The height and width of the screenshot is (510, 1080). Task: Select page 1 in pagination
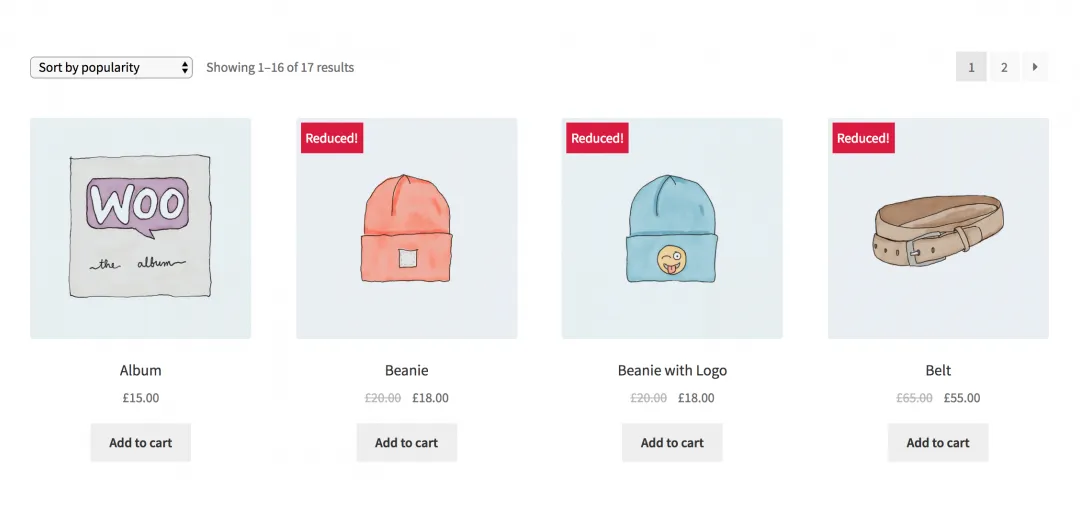[971, 67]
